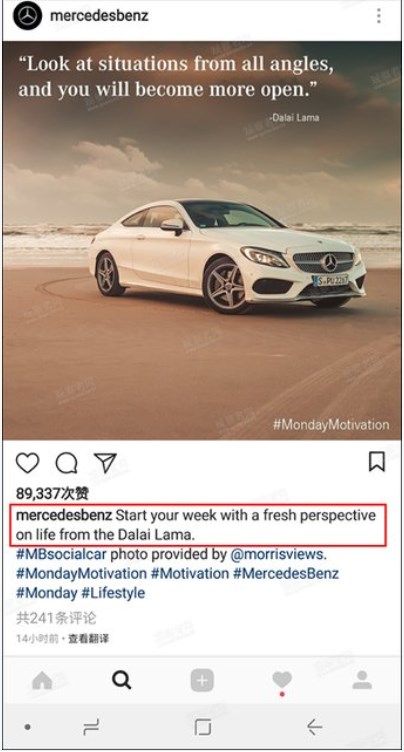Tap the see translation link
The height and width of the screenshot is (752, 404).
pos(88,639)
